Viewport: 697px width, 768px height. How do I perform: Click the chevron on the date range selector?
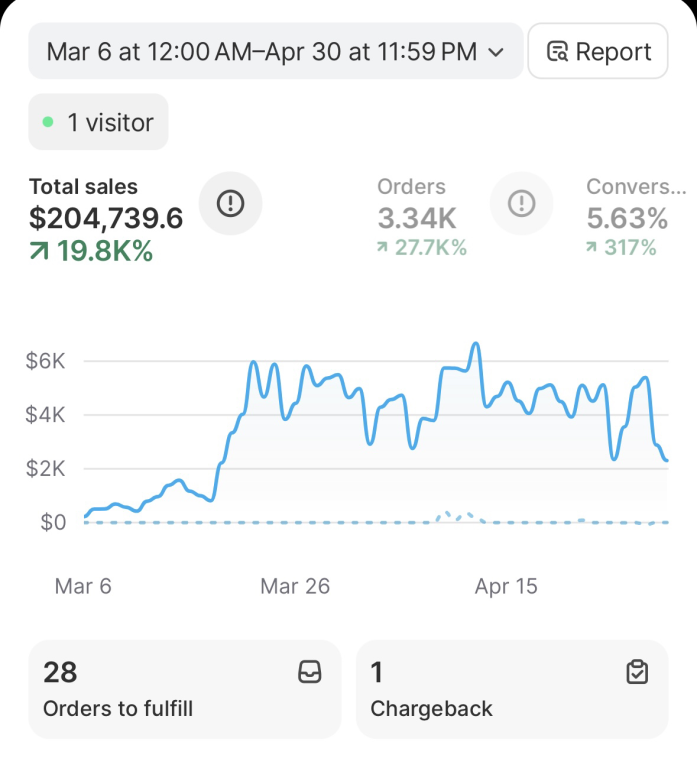[x=496, y=52]
